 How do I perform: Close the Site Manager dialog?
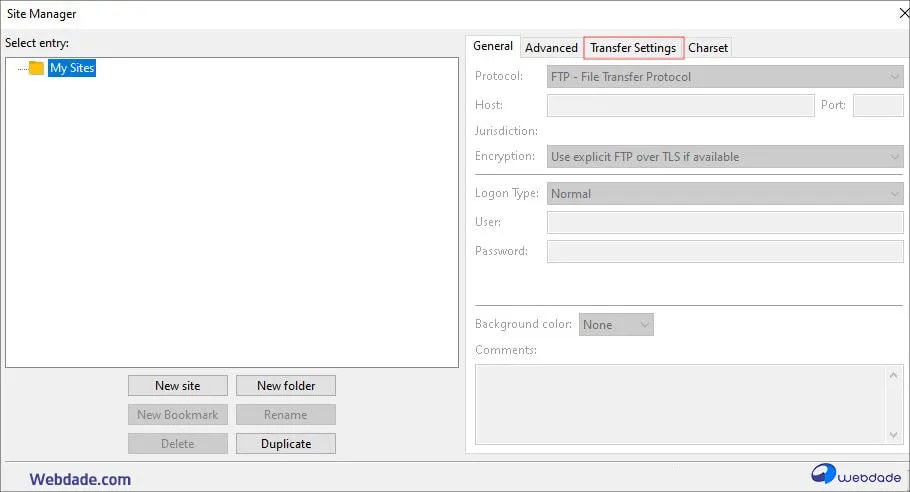[x=904, y=13]
